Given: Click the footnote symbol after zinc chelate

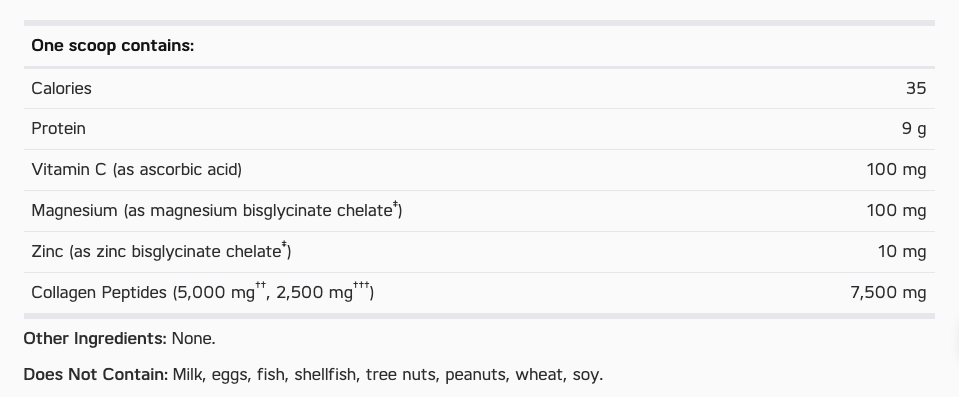Looking at the screenshot, I should (x=284, y=247).
